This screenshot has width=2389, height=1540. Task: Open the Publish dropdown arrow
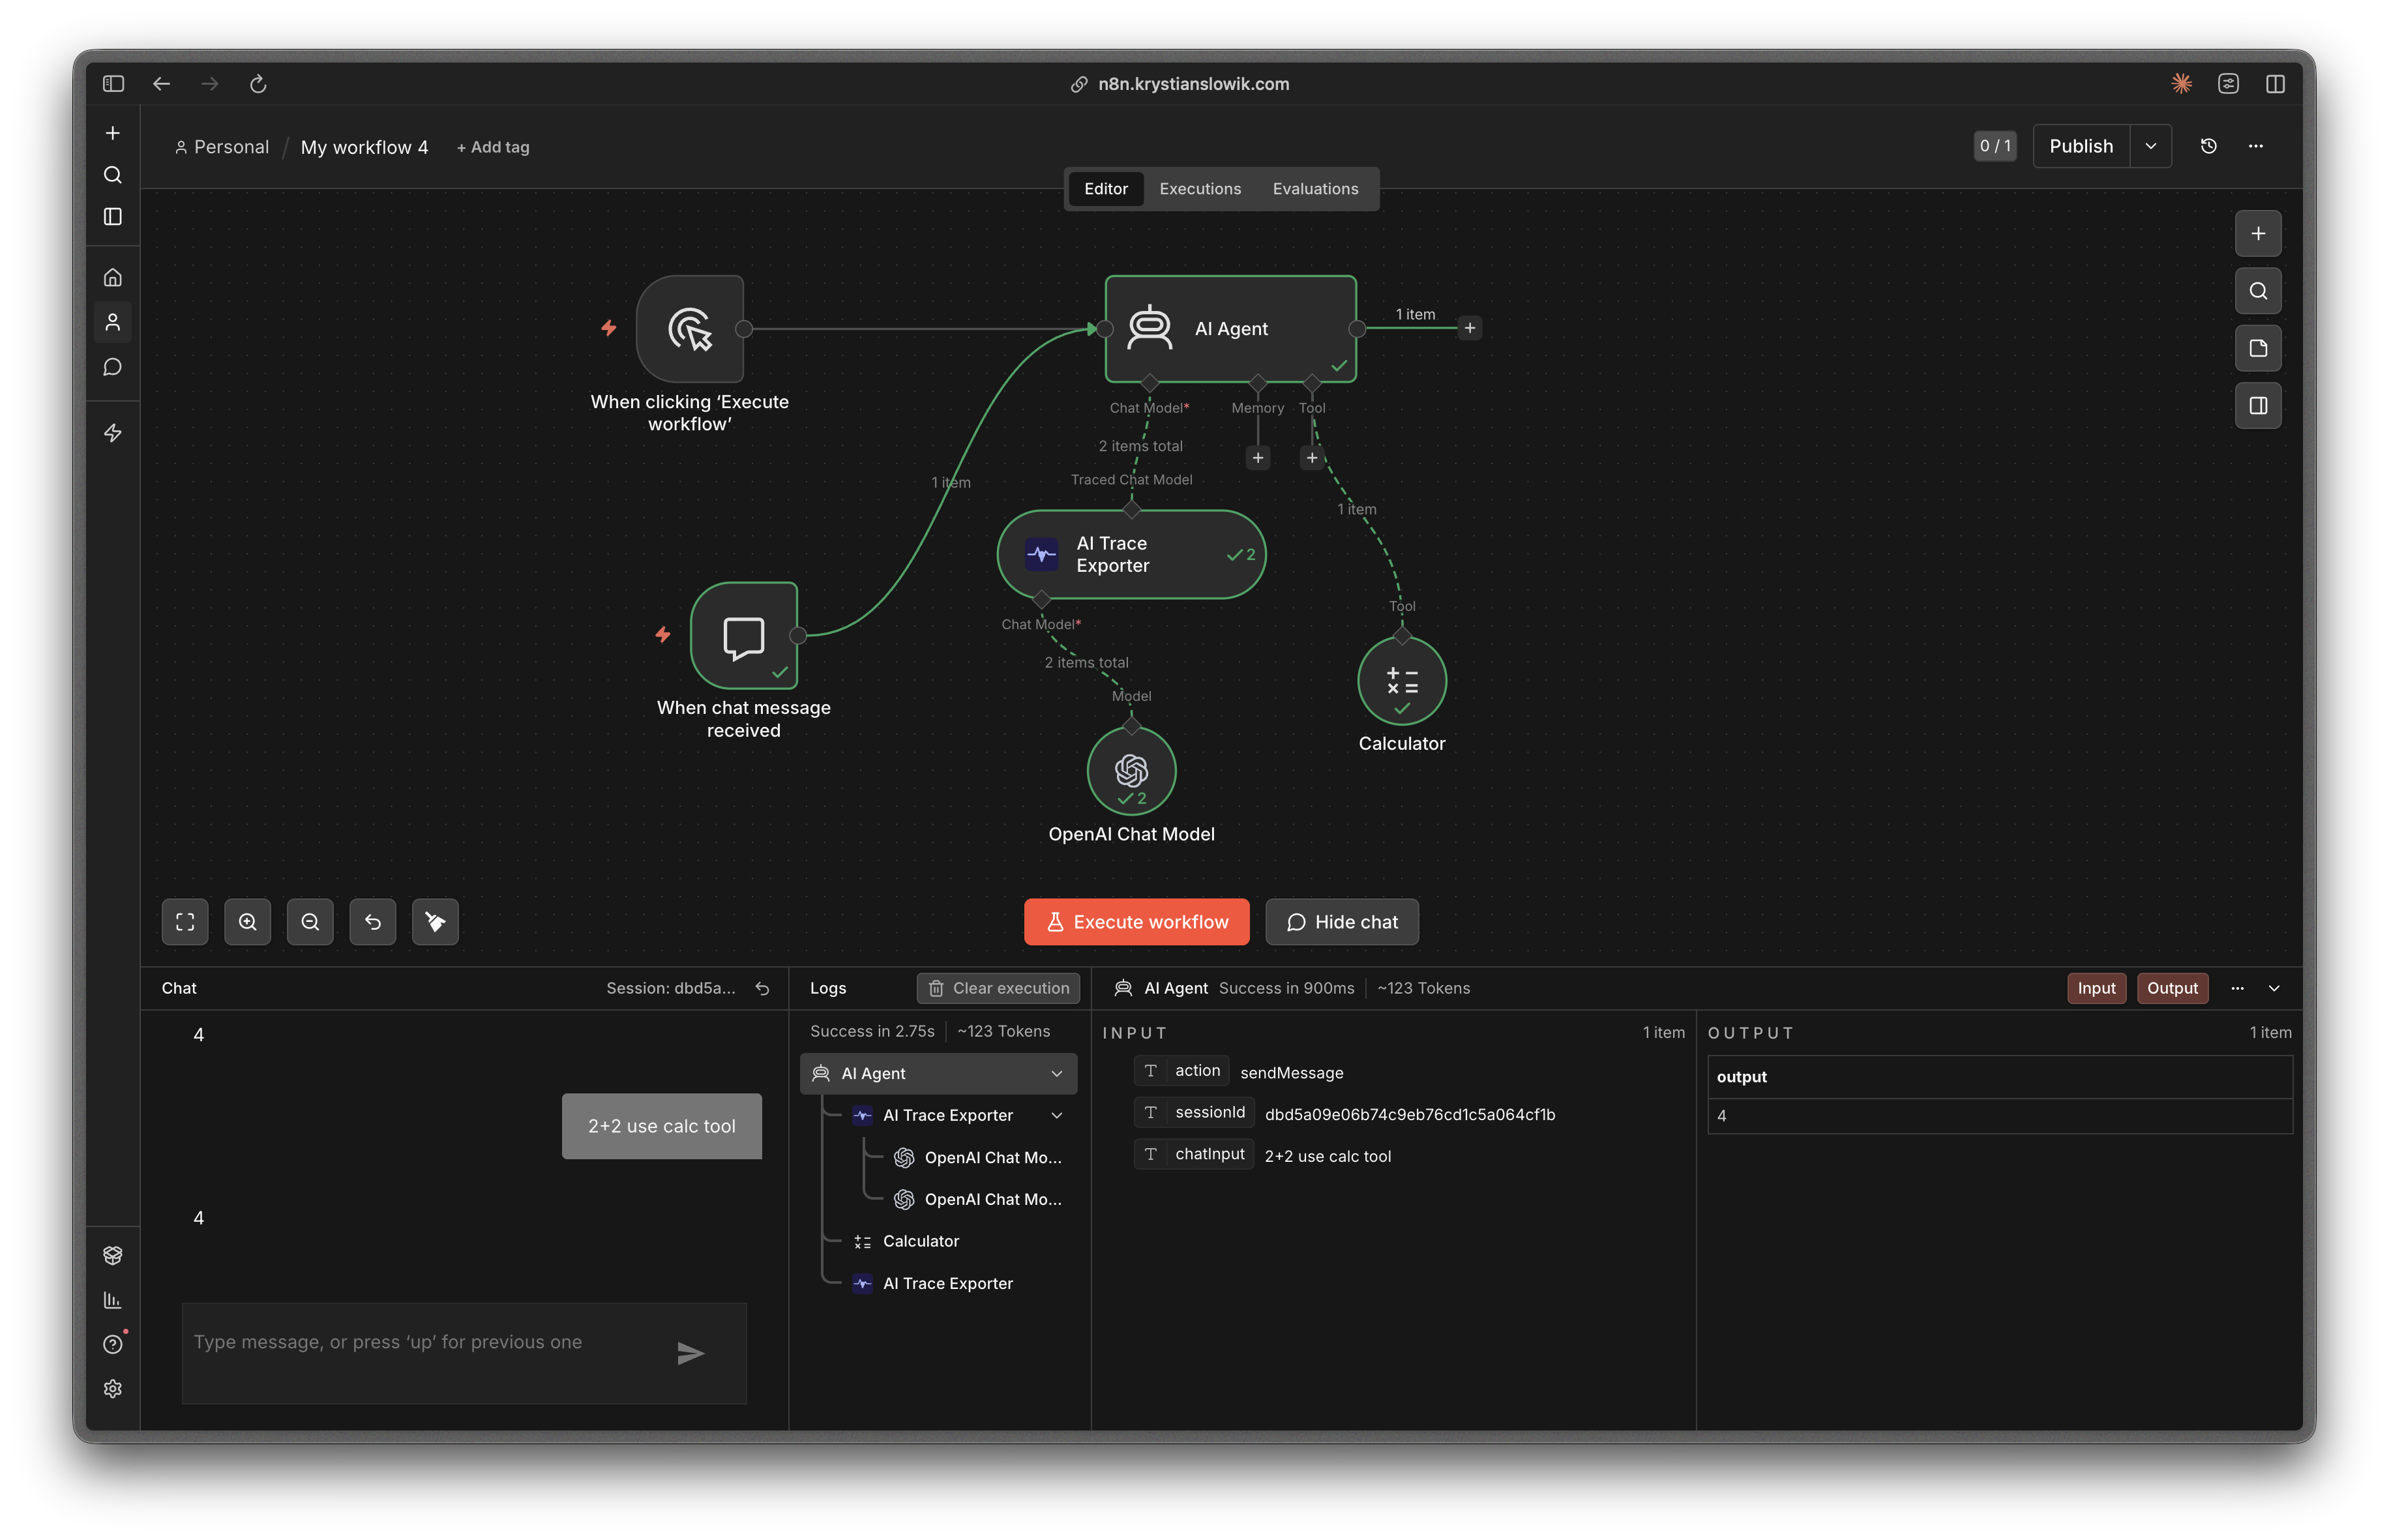tap(2151, 146)
